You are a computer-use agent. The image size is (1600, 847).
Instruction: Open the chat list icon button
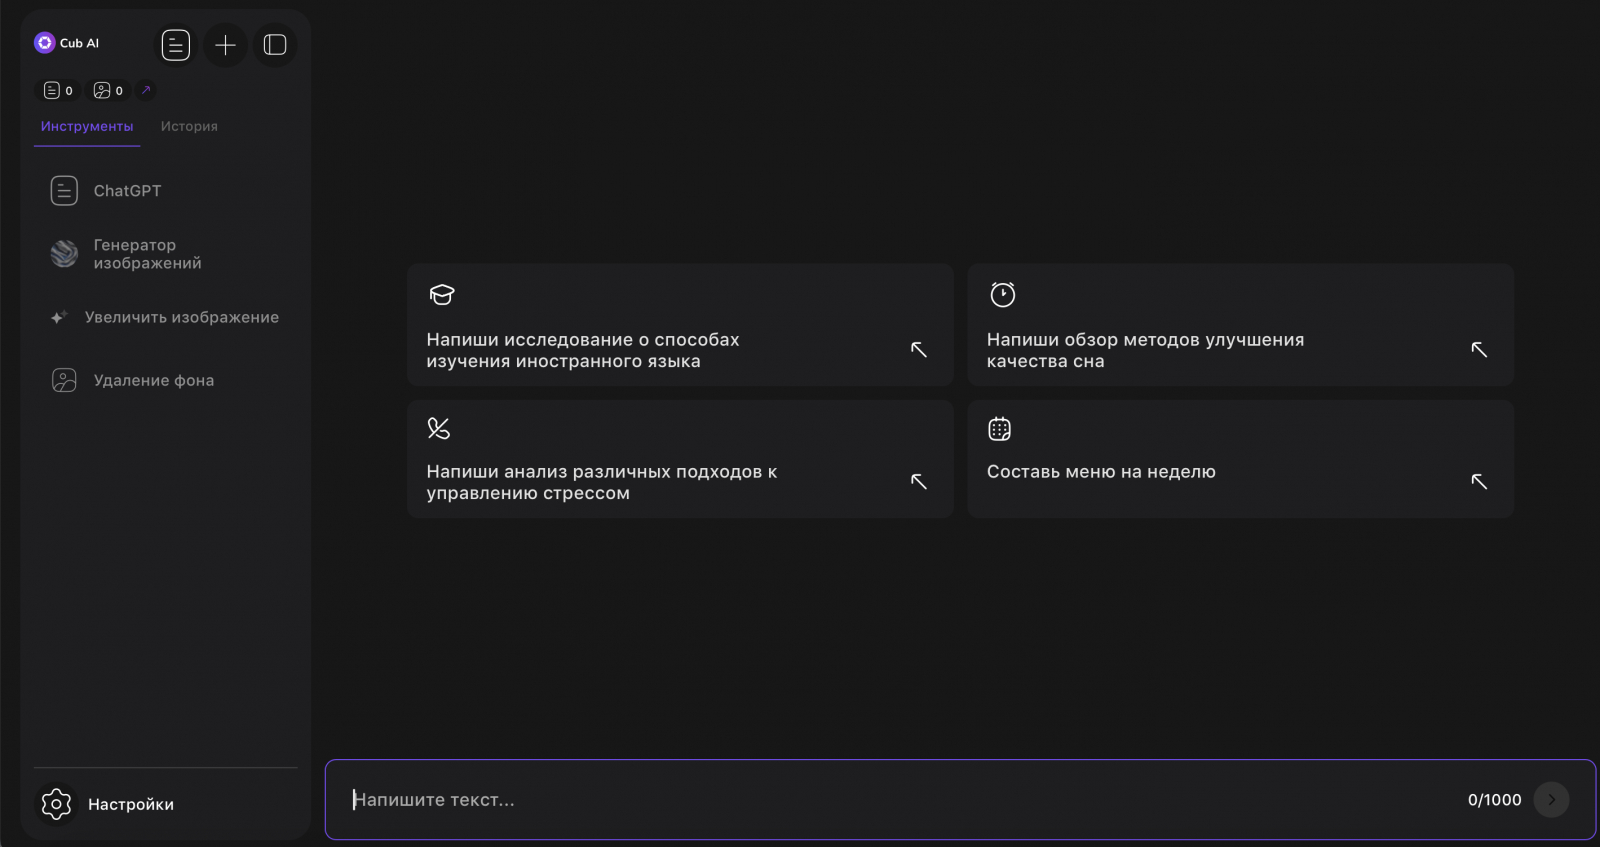pyautogui.click(x=176, y=45)
